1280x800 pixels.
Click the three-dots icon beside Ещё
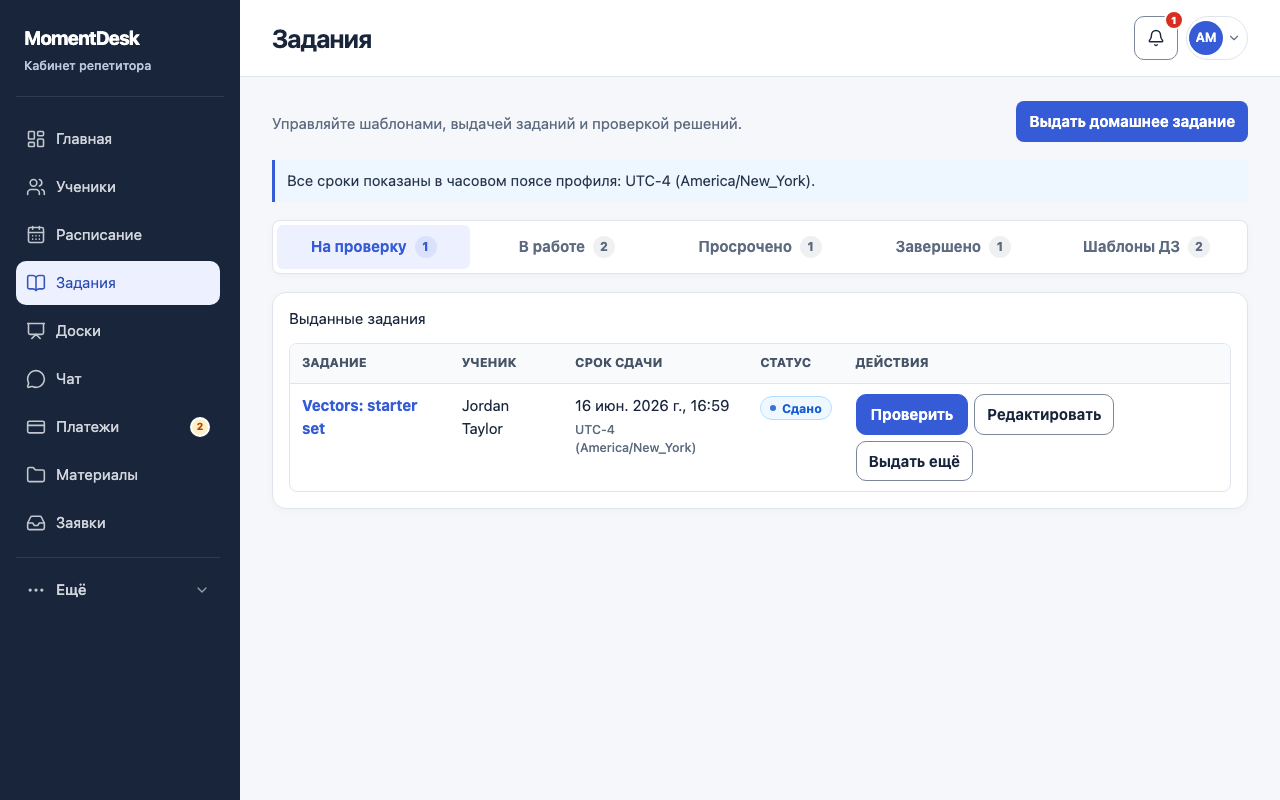point(36,590)
